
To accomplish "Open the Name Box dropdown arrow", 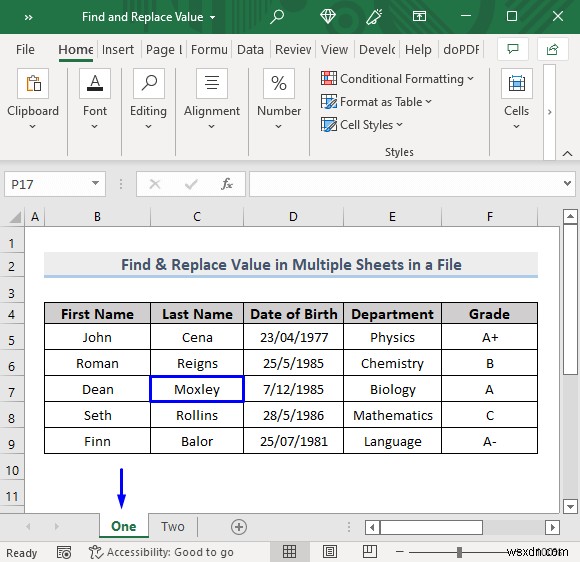I will (x=95, y=183).
